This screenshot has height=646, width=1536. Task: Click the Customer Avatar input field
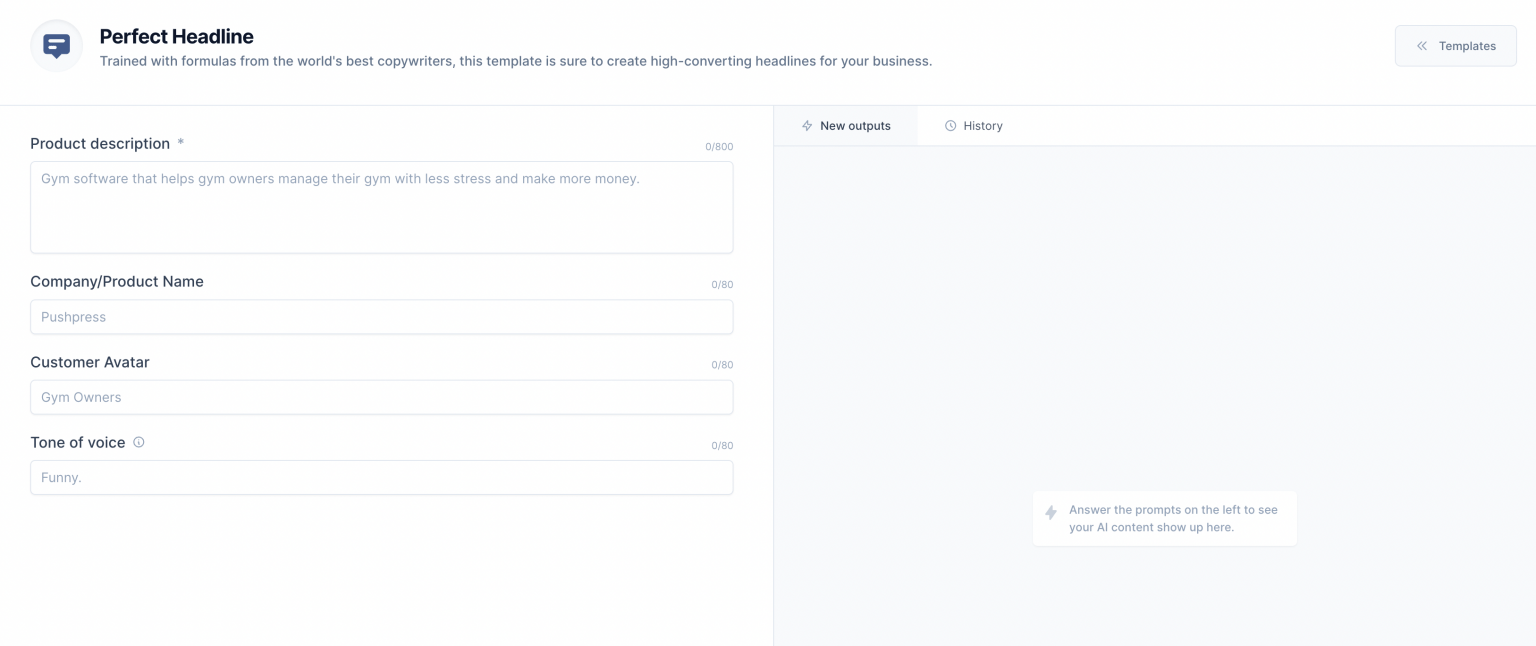(382, 397)
